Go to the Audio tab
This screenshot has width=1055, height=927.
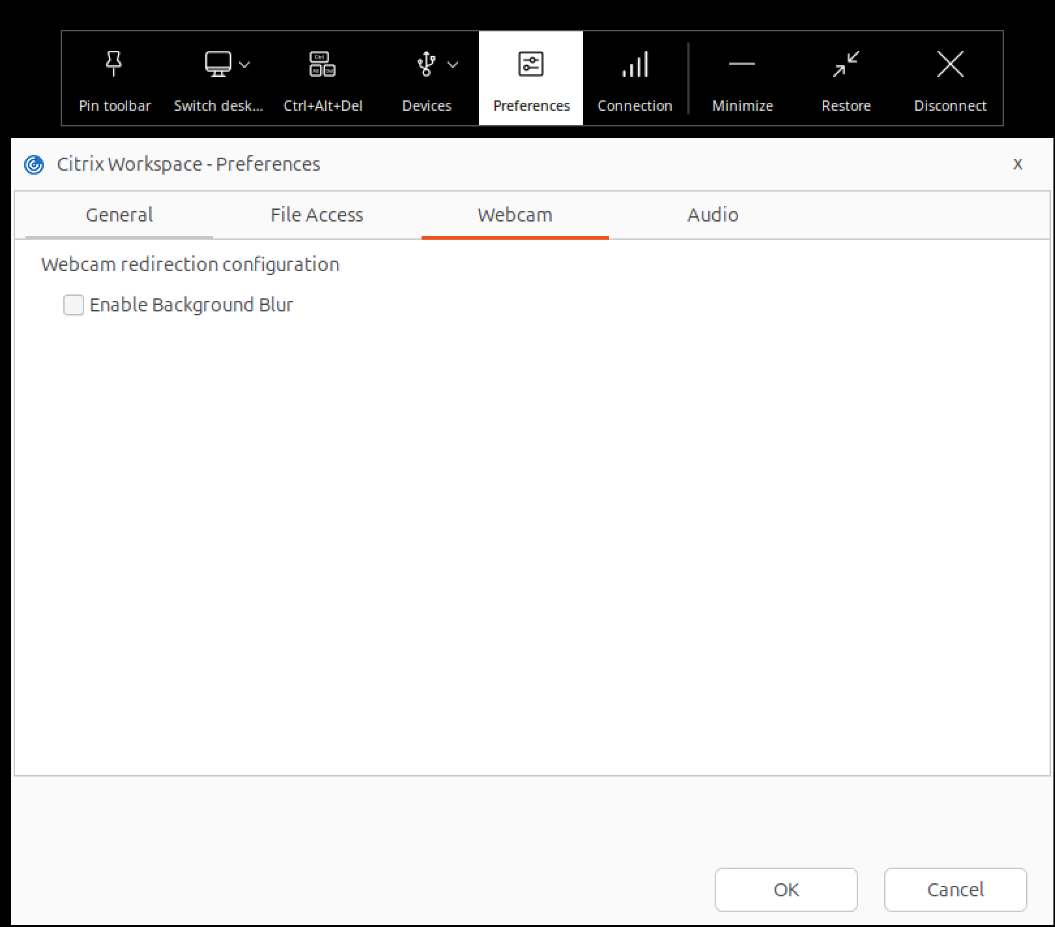(x=713, y=215)
